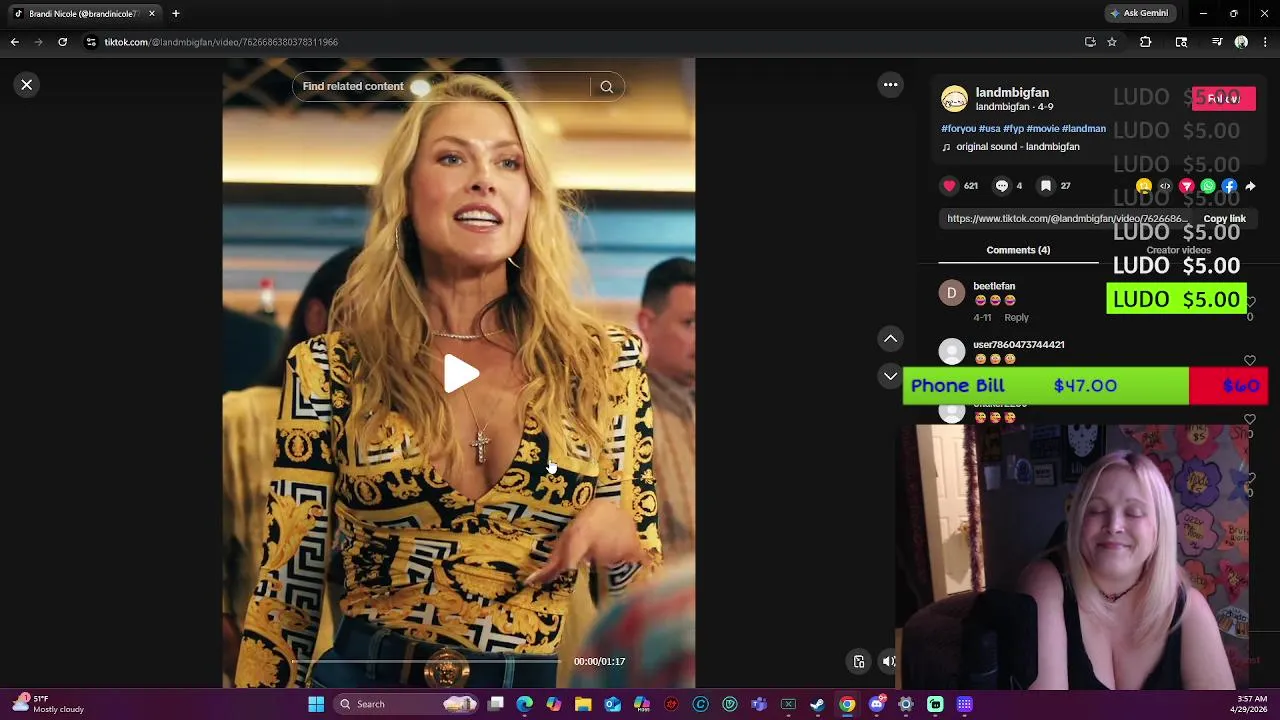The image size is (1280, 720).
Task: Open comments via speech bubble icon
Action: pyautogui.click(x=1001, y=186)
